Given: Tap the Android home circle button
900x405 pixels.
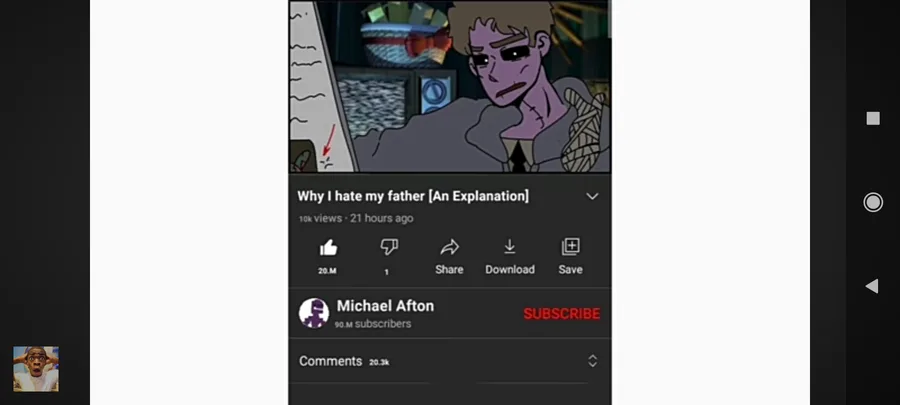Looking at the screenshot, I should 873,202.
